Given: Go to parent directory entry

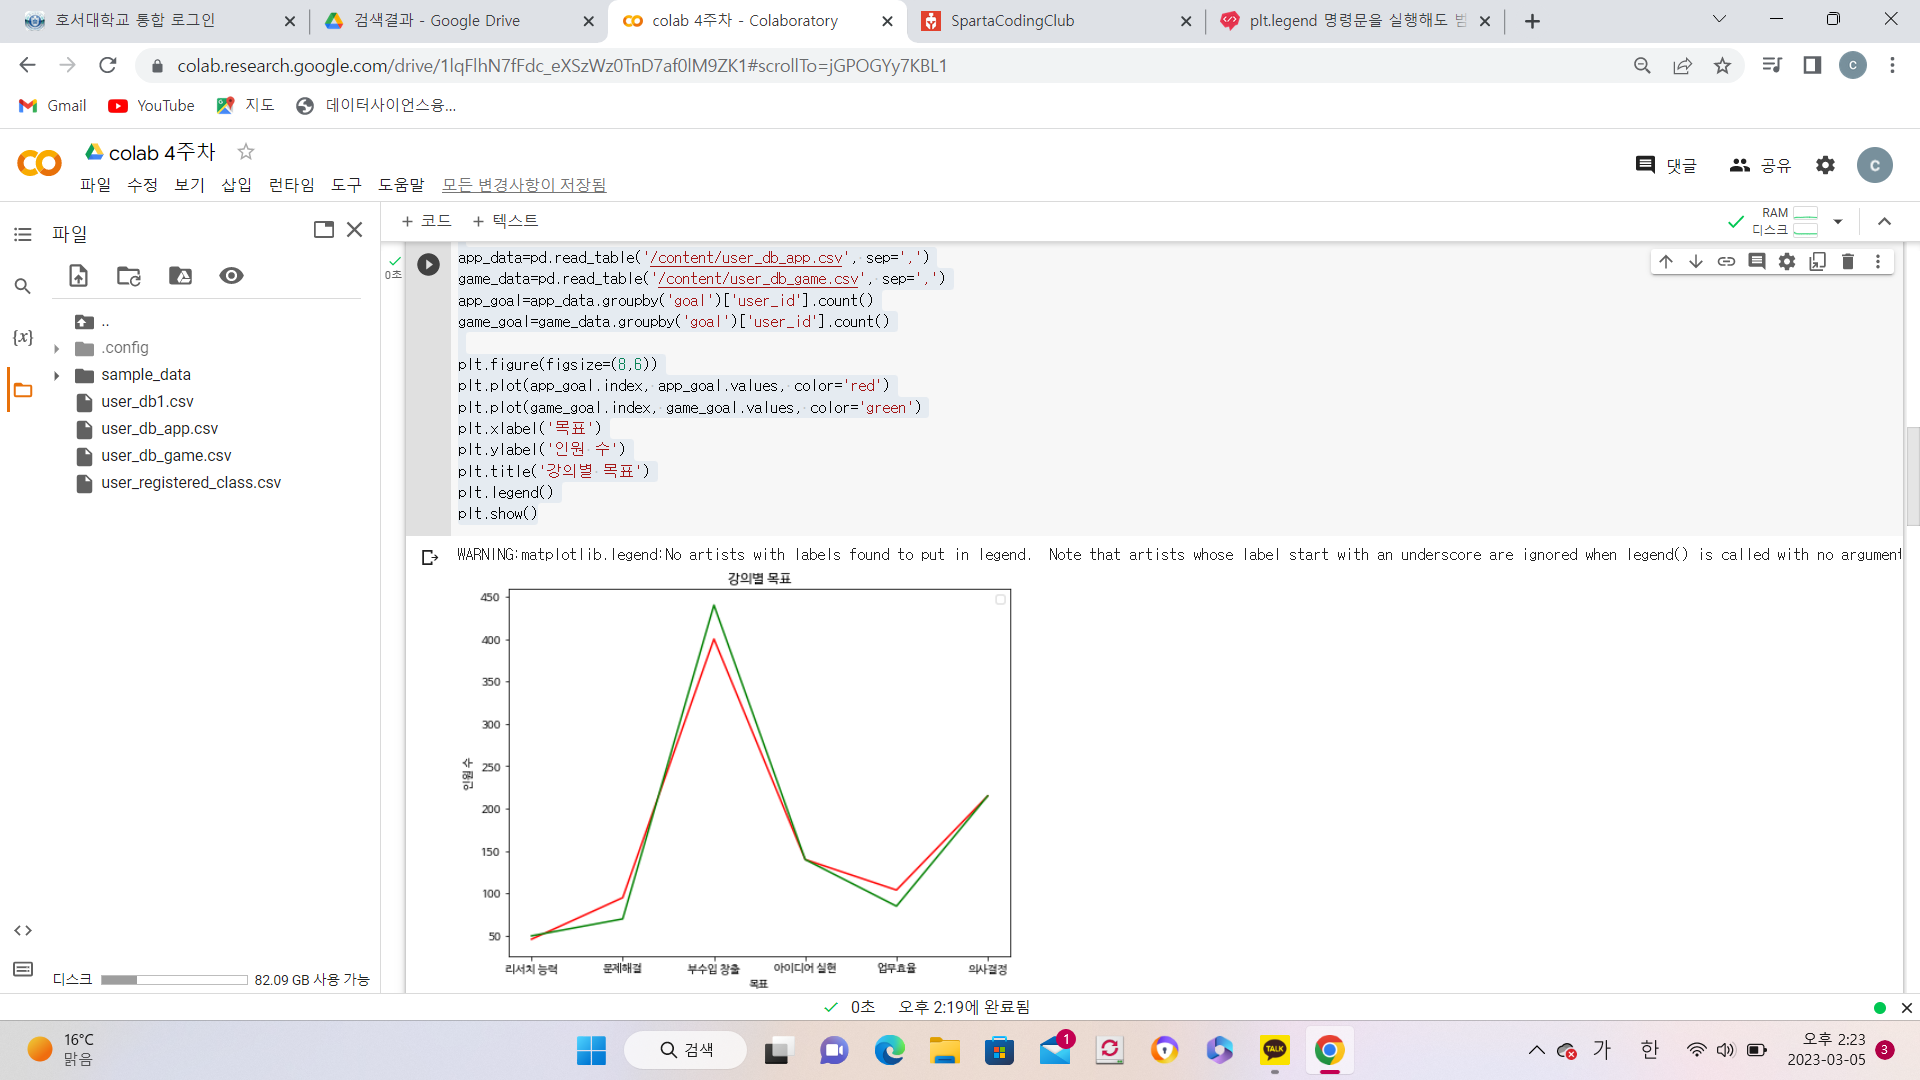Looking at the screenshot, I should pyautogui.click(x=92, y=322).
